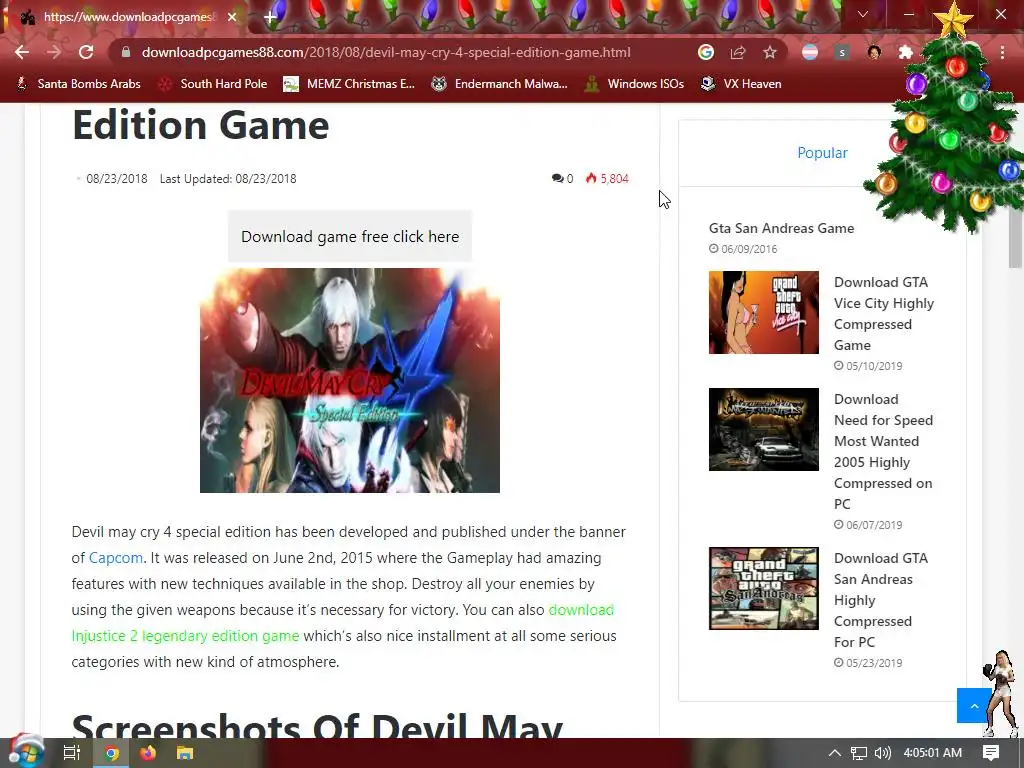Share this page via share icon
Screen dimensions: 1024x768
point(738,52)
